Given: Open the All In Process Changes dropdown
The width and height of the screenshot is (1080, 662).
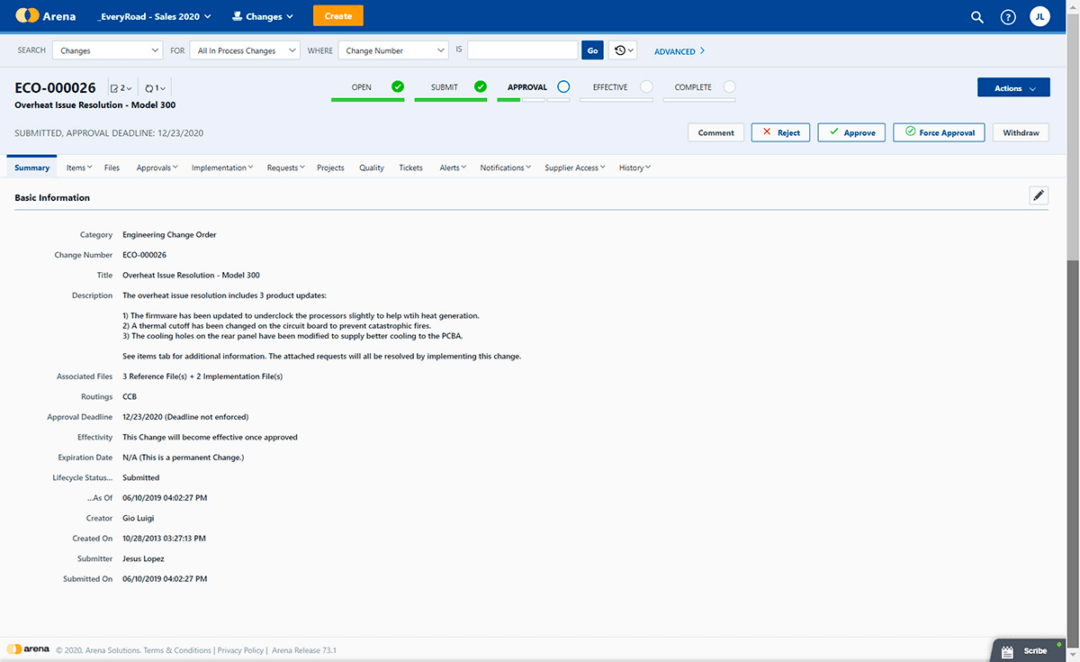Looking at the screenshot, I should click(x=244, y=50).
